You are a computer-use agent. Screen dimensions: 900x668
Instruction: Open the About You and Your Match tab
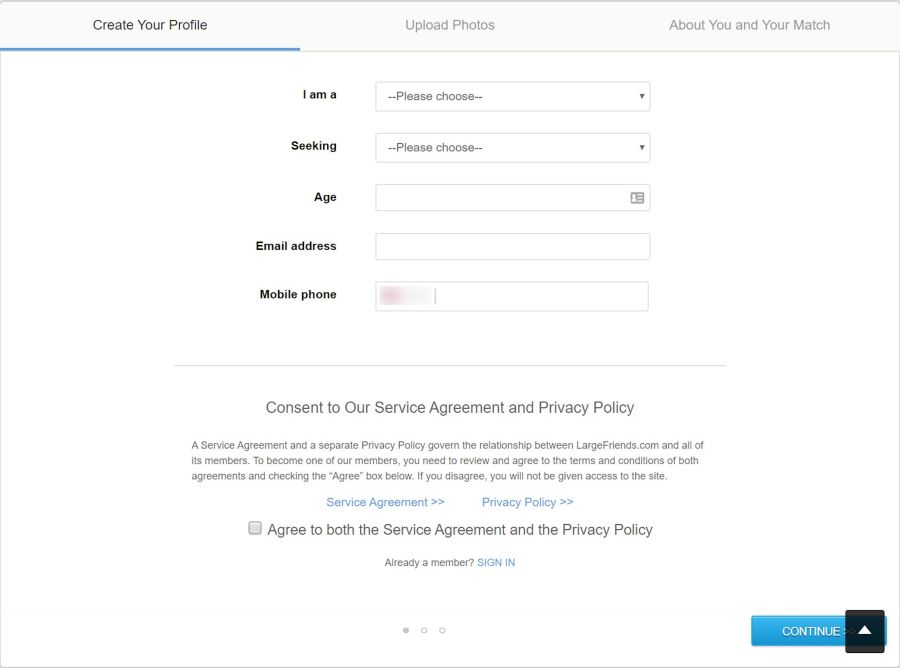click(x=749, y=25)
